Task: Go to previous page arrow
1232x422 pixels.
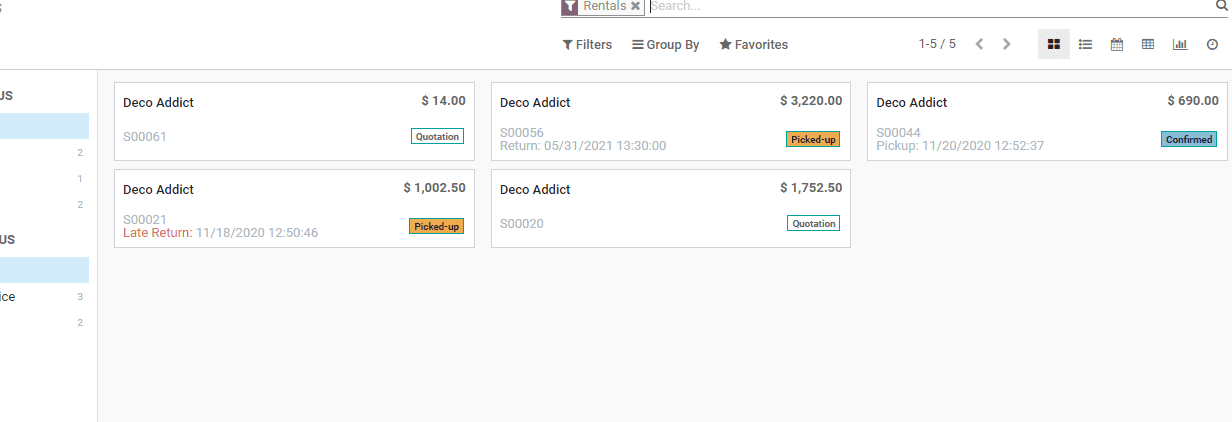Action: tap(979, 44)
